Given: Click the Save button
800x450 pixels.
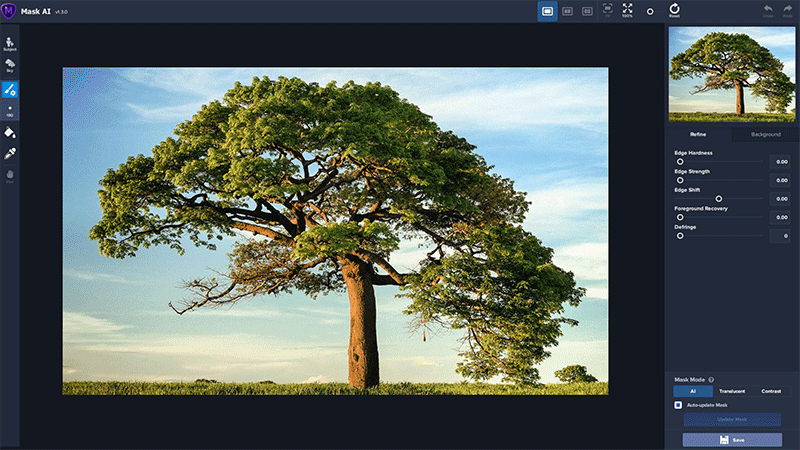Looking at the screenshot, I should click(732, 439).
